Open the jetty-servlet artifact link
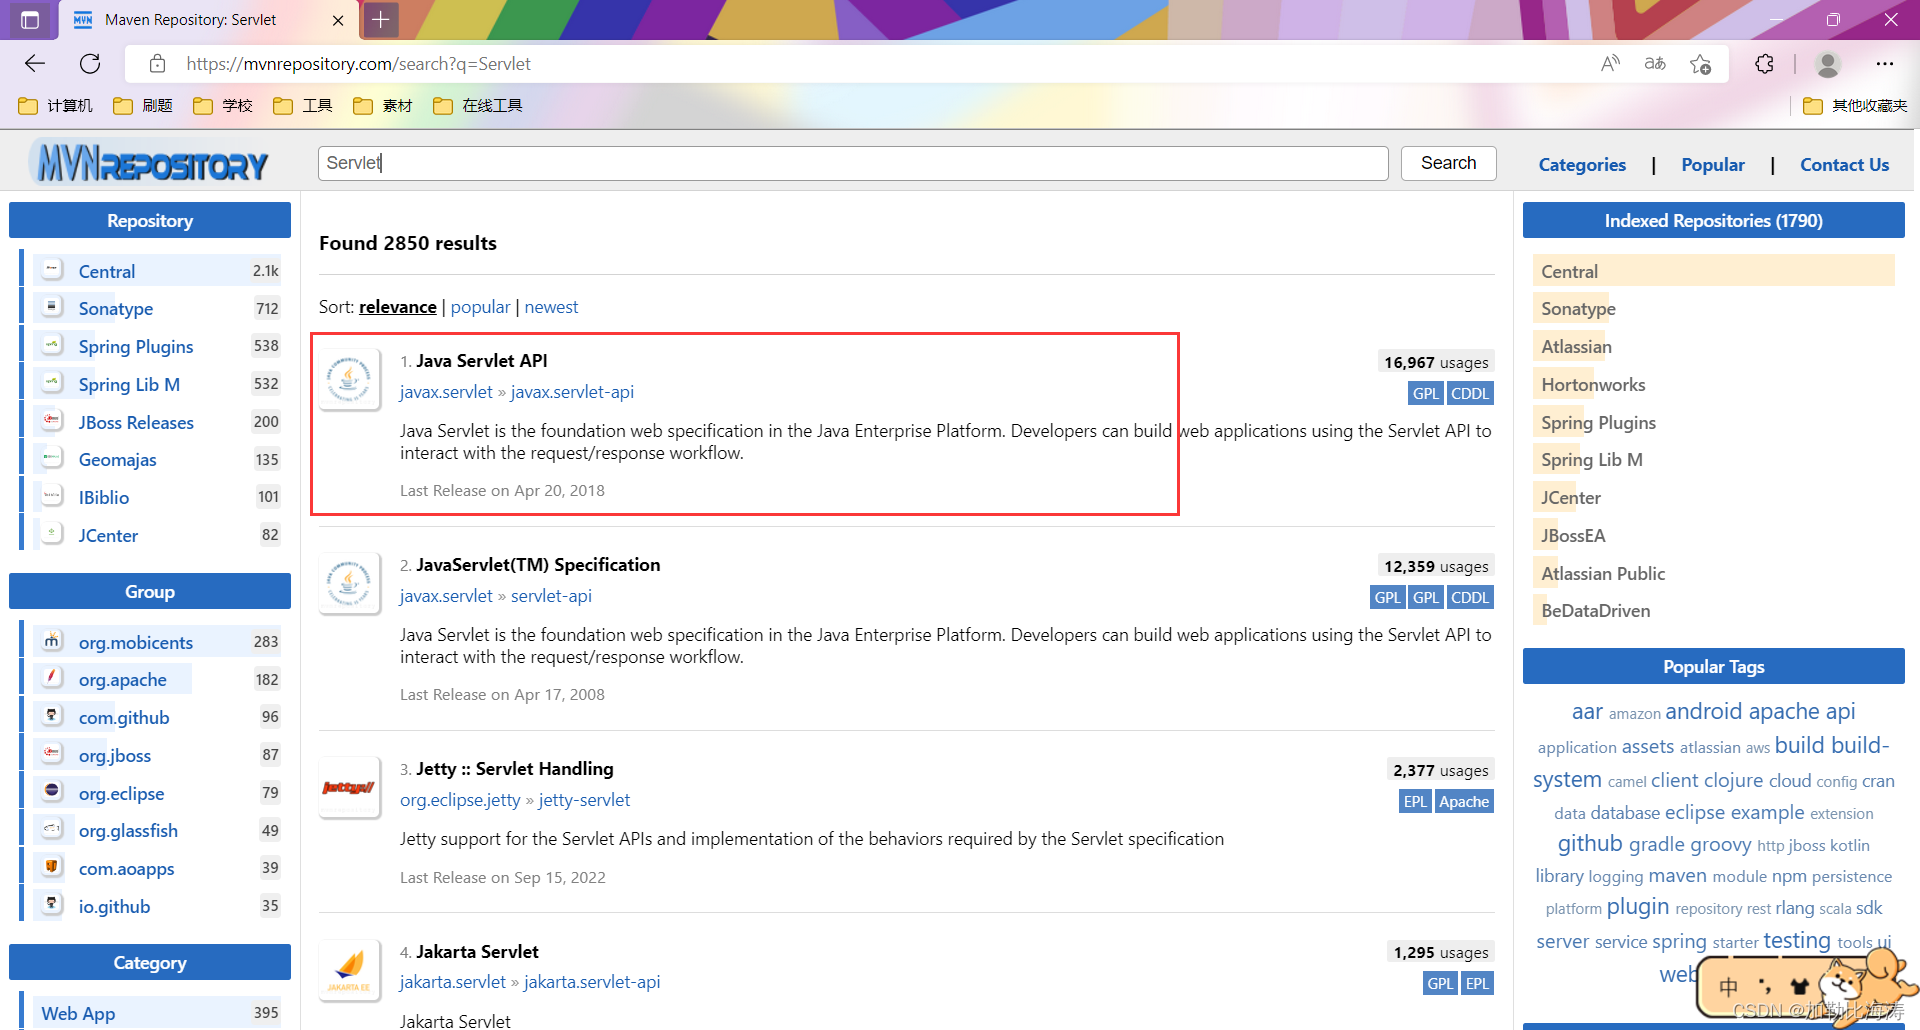 point(584,800)
